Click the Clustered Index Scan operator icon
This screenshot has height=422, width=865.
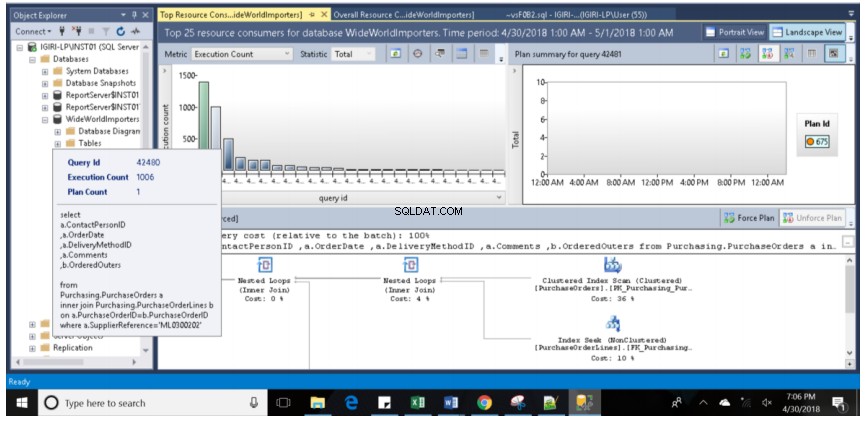point(612,265)
